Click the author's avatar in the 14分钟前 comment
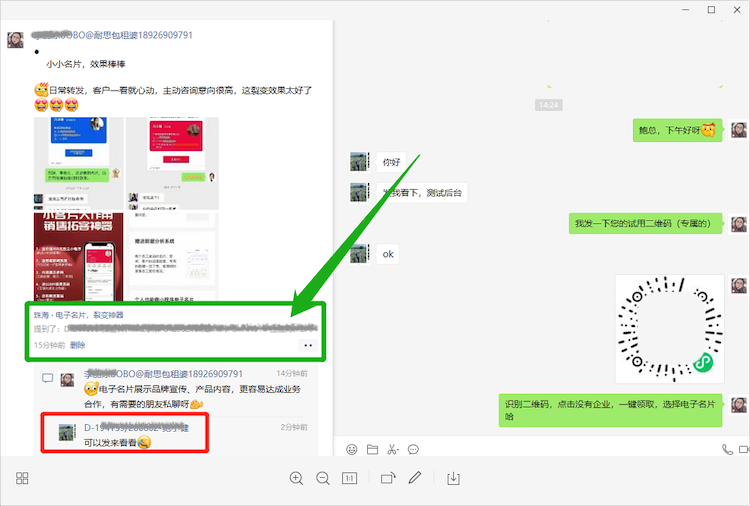The width and height of the screenshot is (750, 506). [x=67, y=380]
